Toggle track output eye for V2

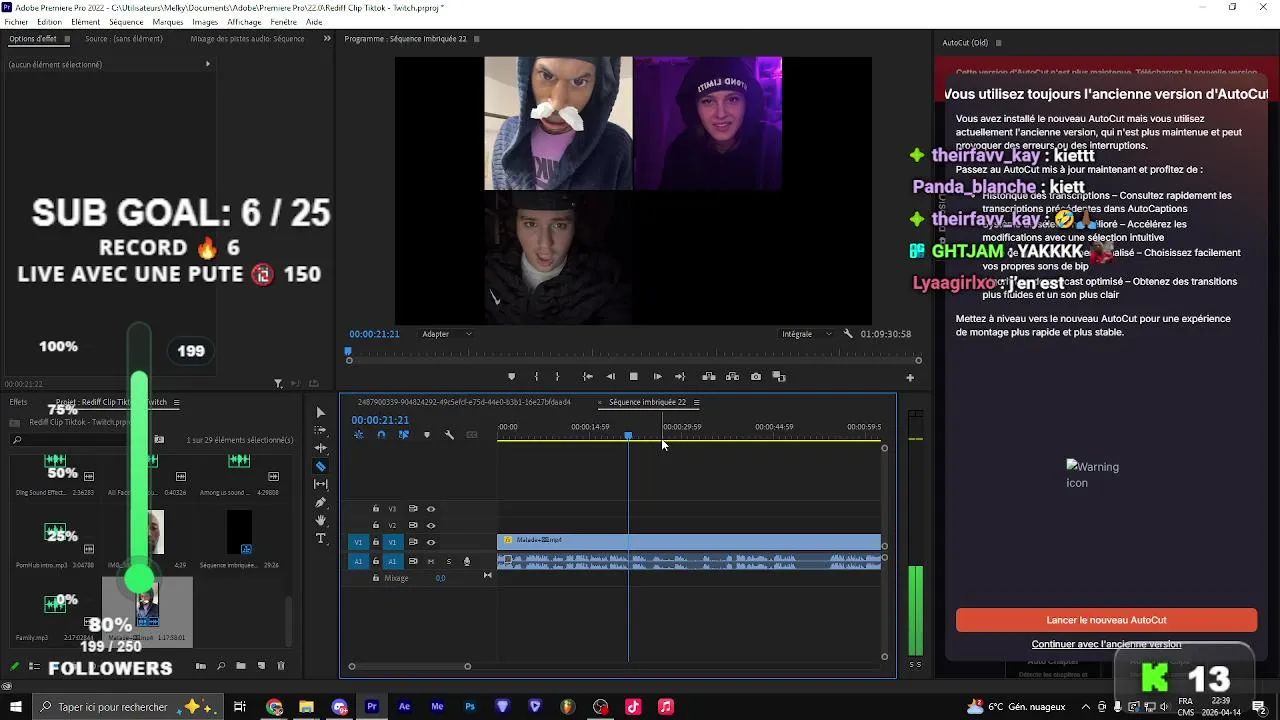431,525
